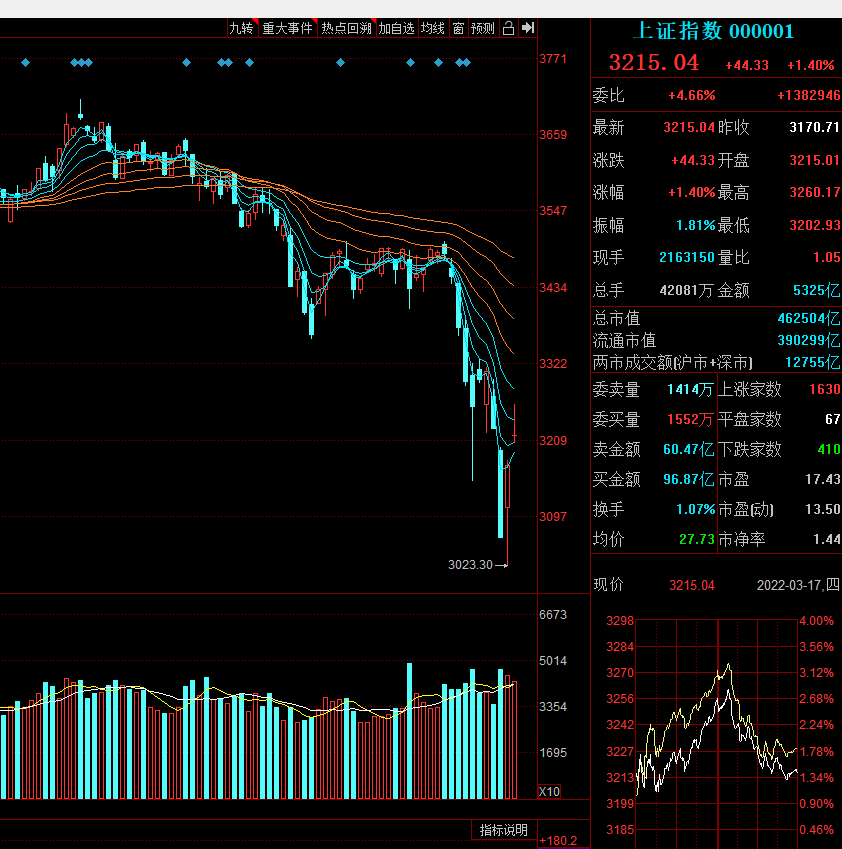Click the jump-to-end arrow icon in the toolbar
Screen dimensions: 842x849
pos(527,28)
